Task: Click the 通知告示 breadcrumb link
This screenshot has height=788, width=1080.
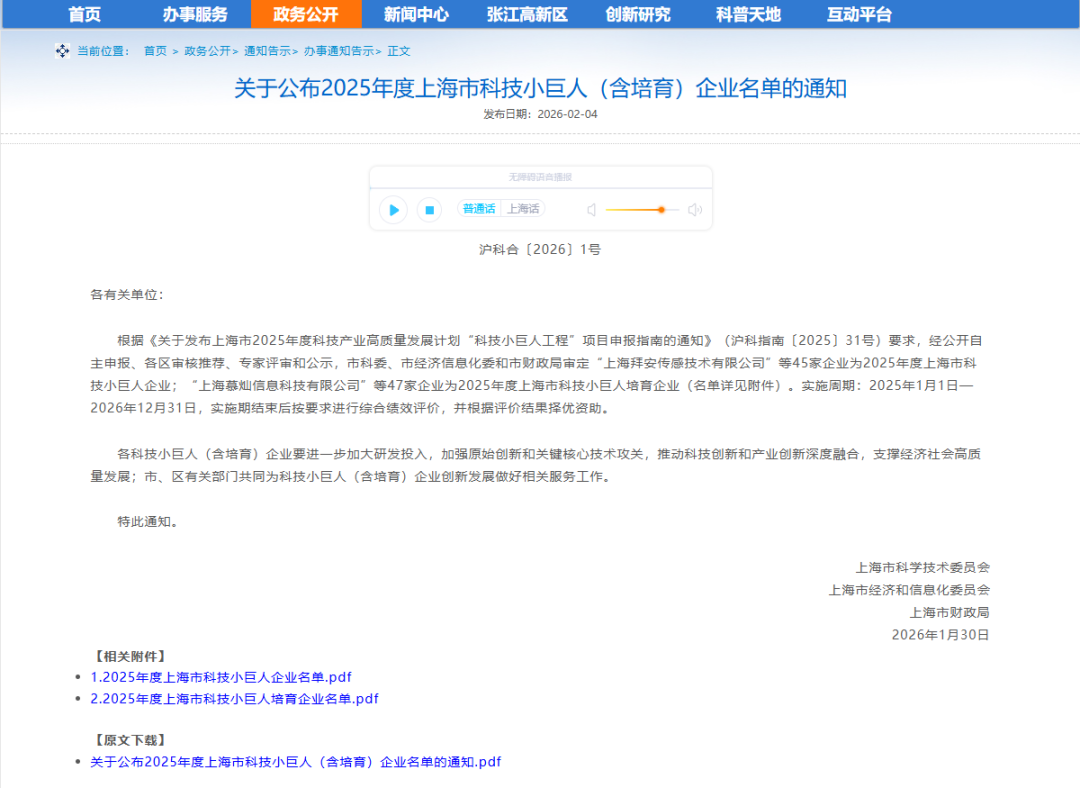Action: [266, 51]
